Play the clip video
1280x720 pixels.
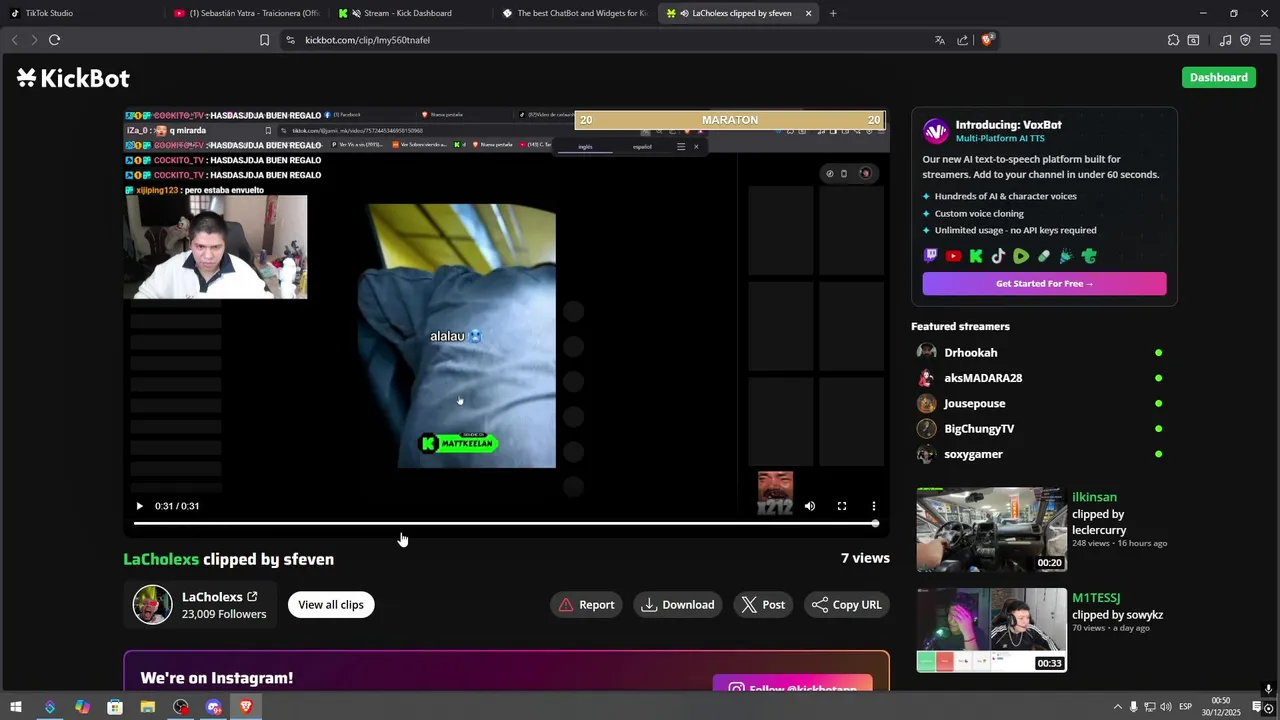tap(139, 506)
